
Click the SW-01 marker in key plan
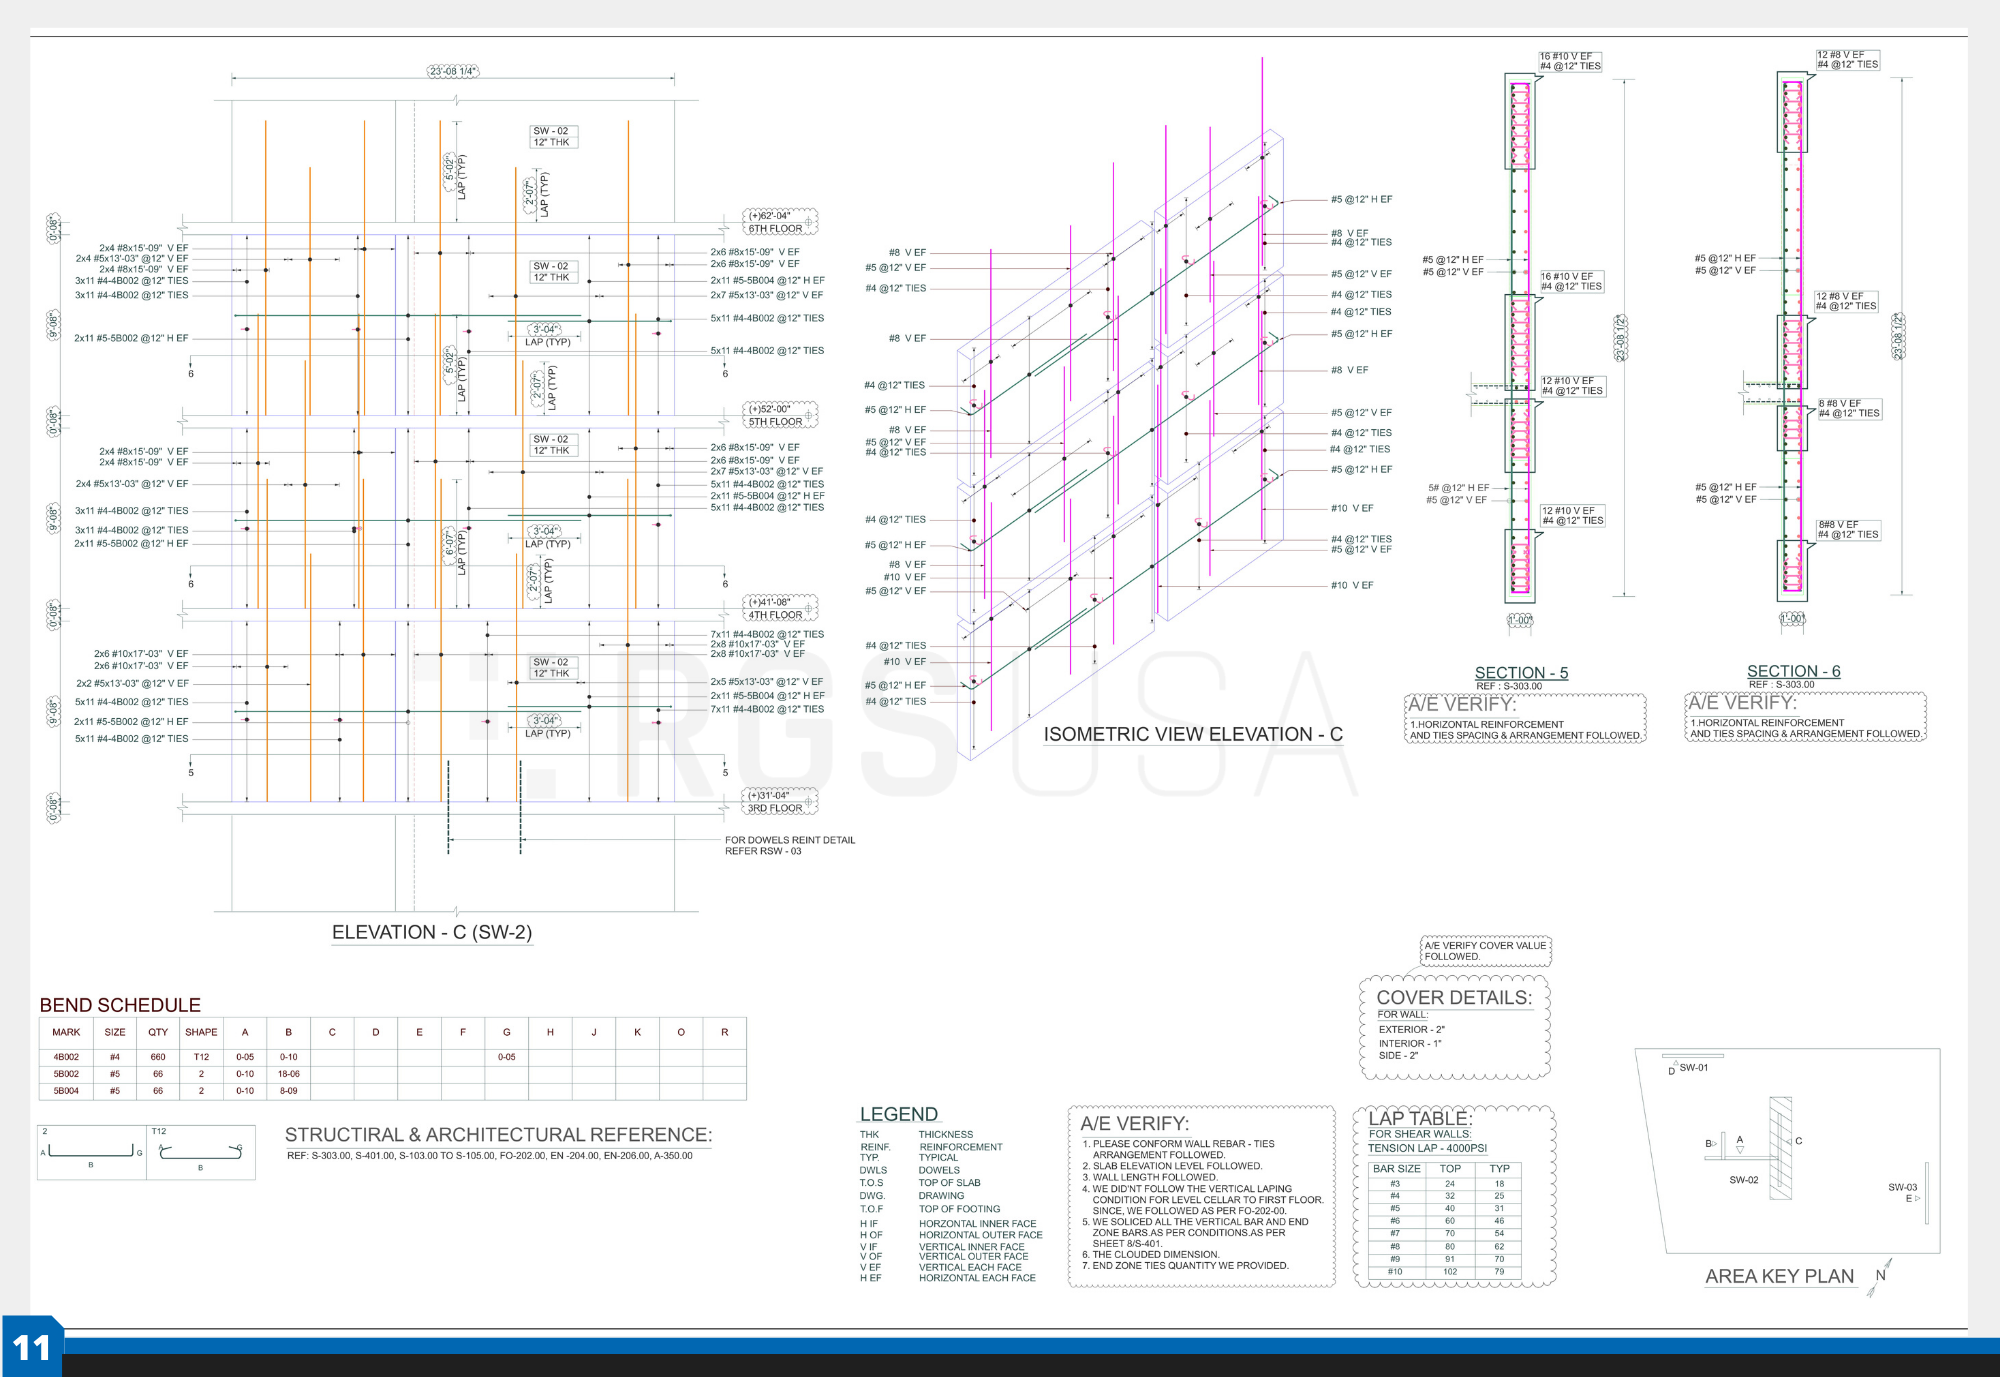1693,1067
